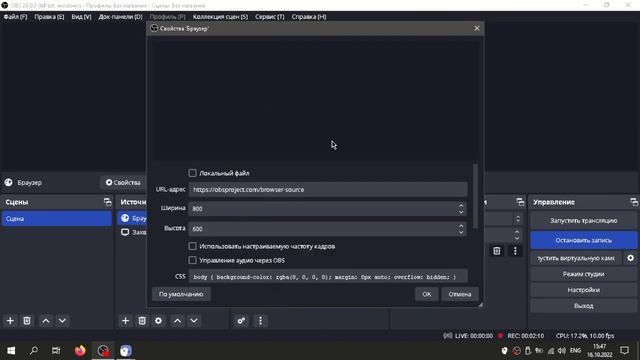Open the Файл menu
This screenshot has width=640, height=360.
click(x=16, y=17)
